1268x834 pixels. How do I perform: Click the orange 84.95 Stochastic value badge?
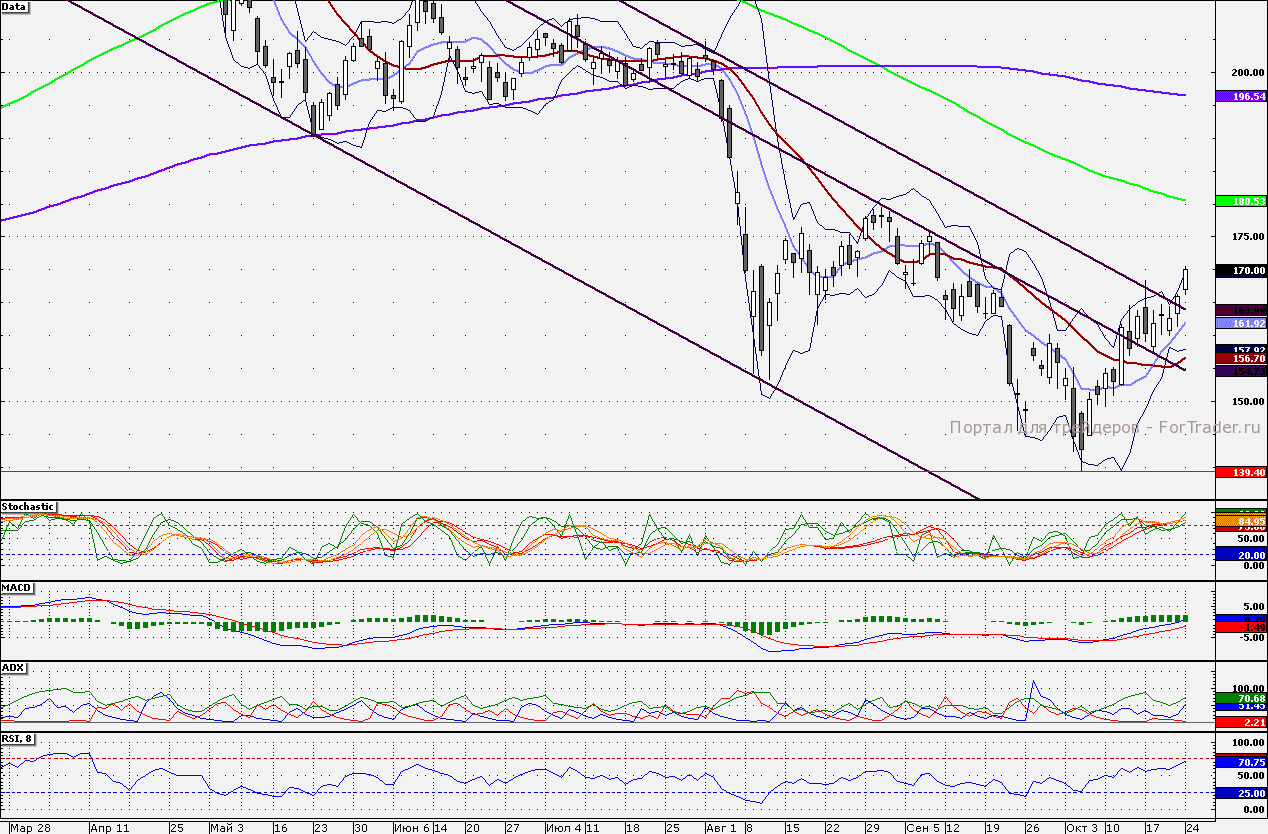(1235, 521)
